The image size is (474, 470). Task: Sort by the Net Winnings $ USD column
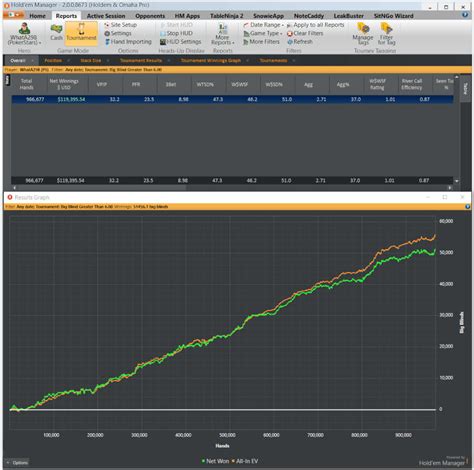point(64,84)
